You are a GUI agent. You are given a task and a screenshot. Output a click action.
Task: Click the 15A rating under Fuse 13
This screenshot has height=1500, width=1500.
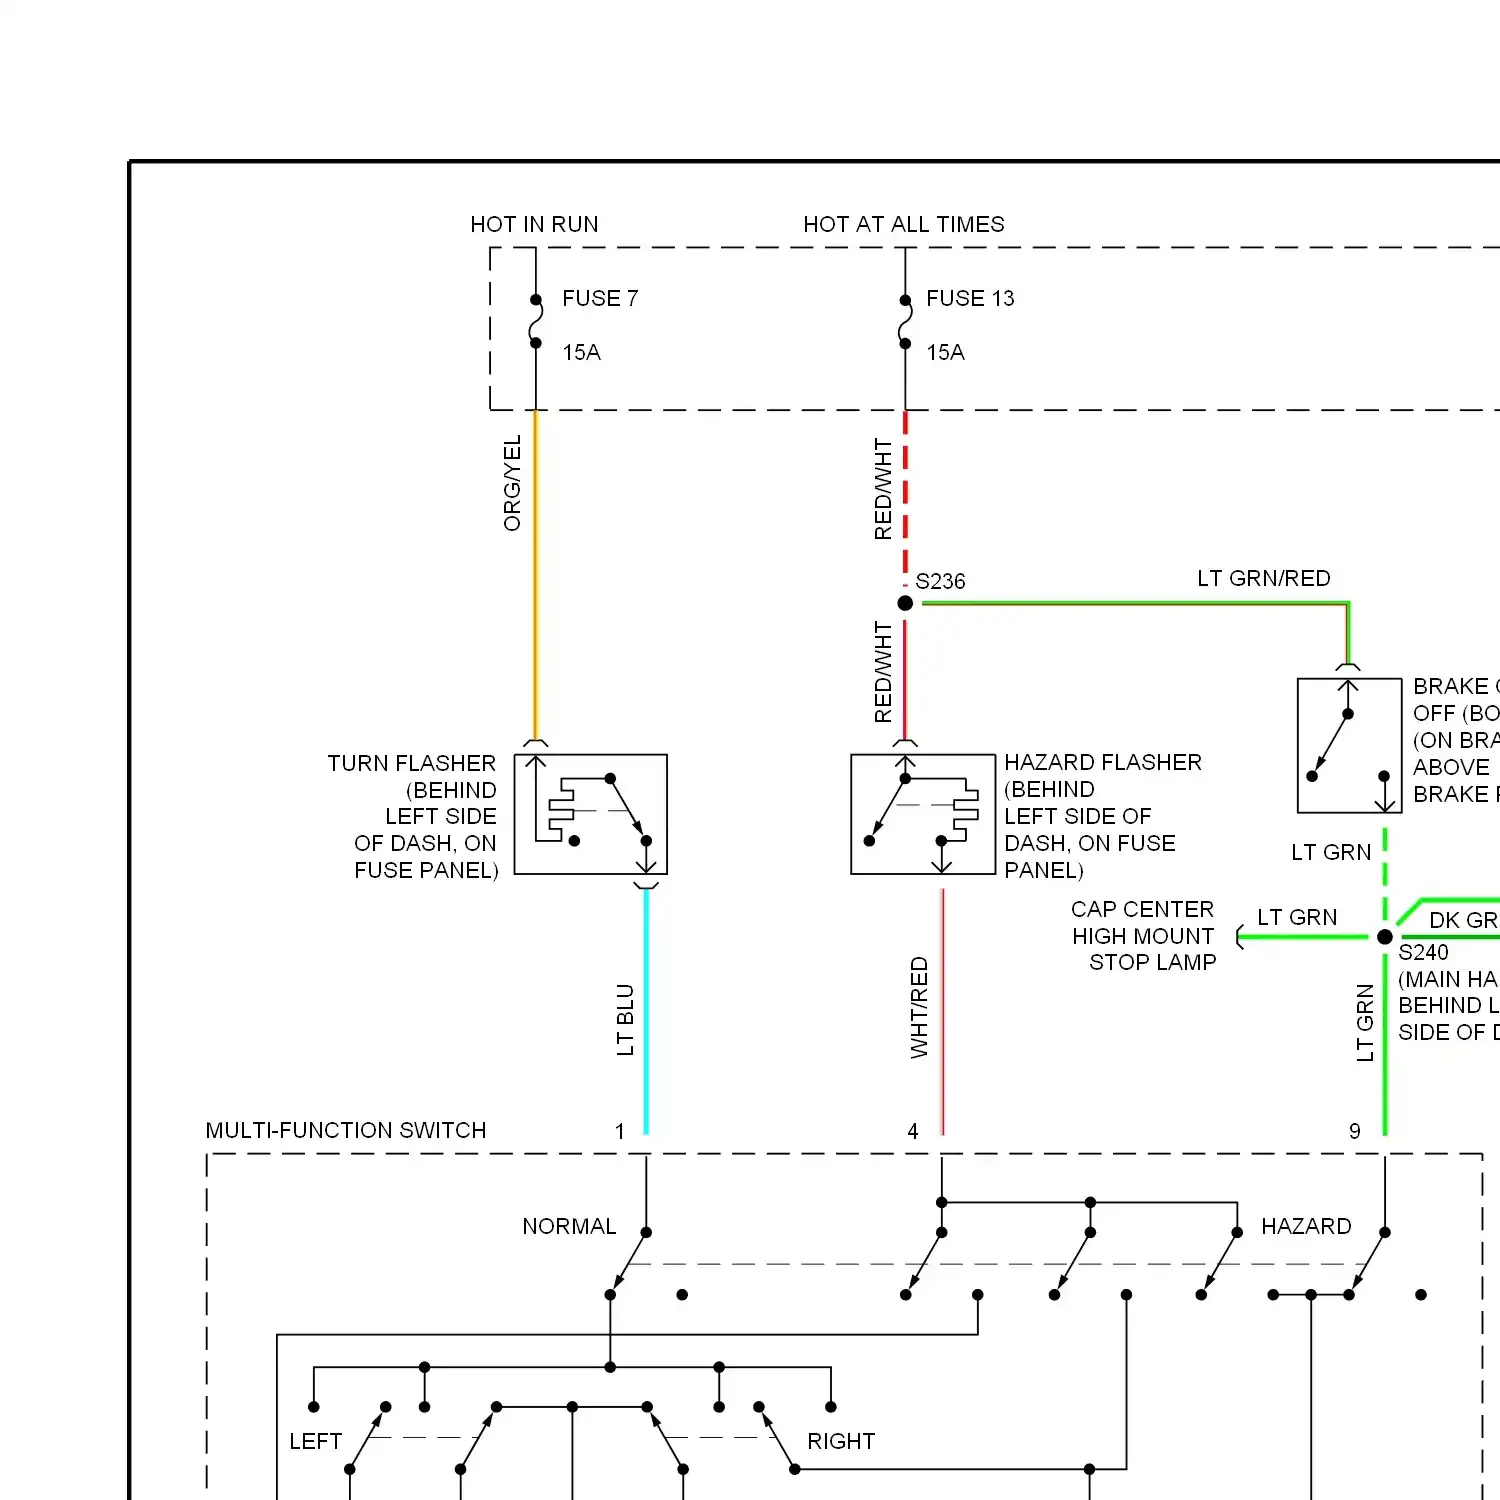pyautogui.click(x=945, y=352)
